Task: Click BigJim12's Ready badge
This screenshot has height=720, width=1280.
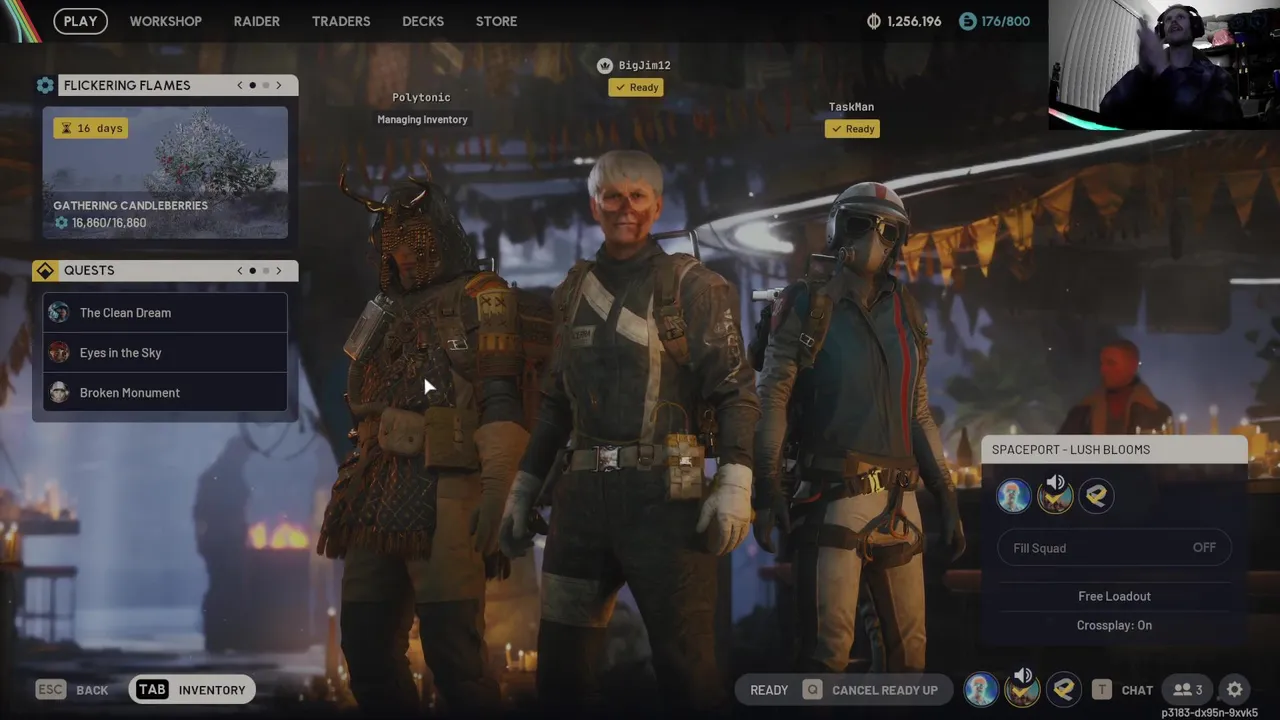Action: pos(637,87)
